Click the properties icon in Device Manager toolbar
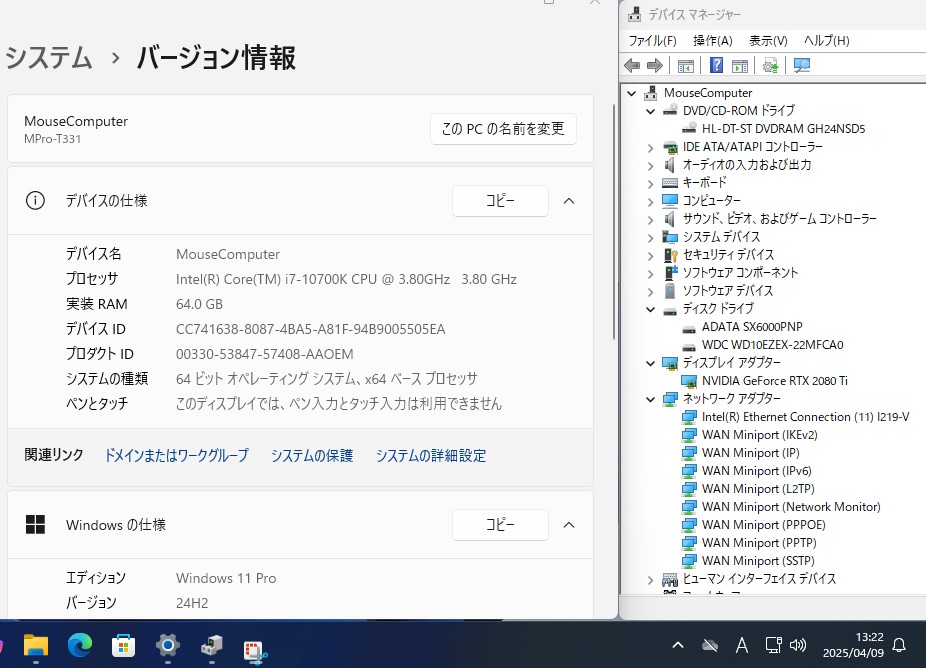This screenshot has width=926, height=668. coord(739,65)
